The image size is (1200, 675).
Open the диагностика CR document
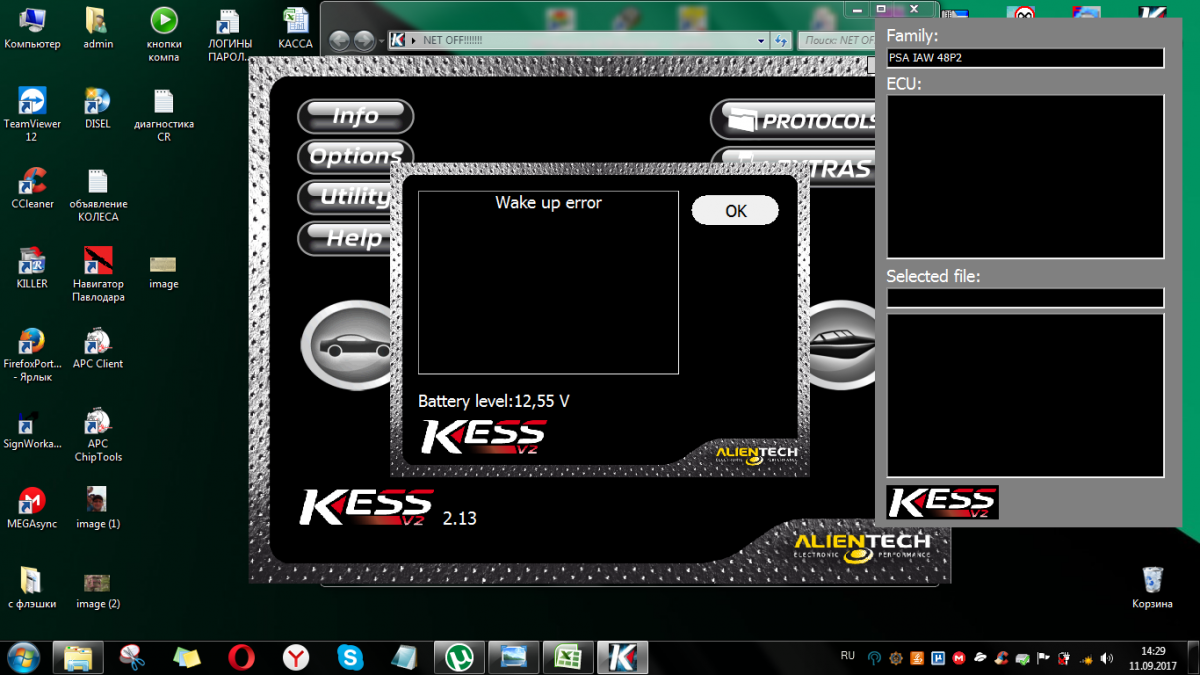coord(164,114)
